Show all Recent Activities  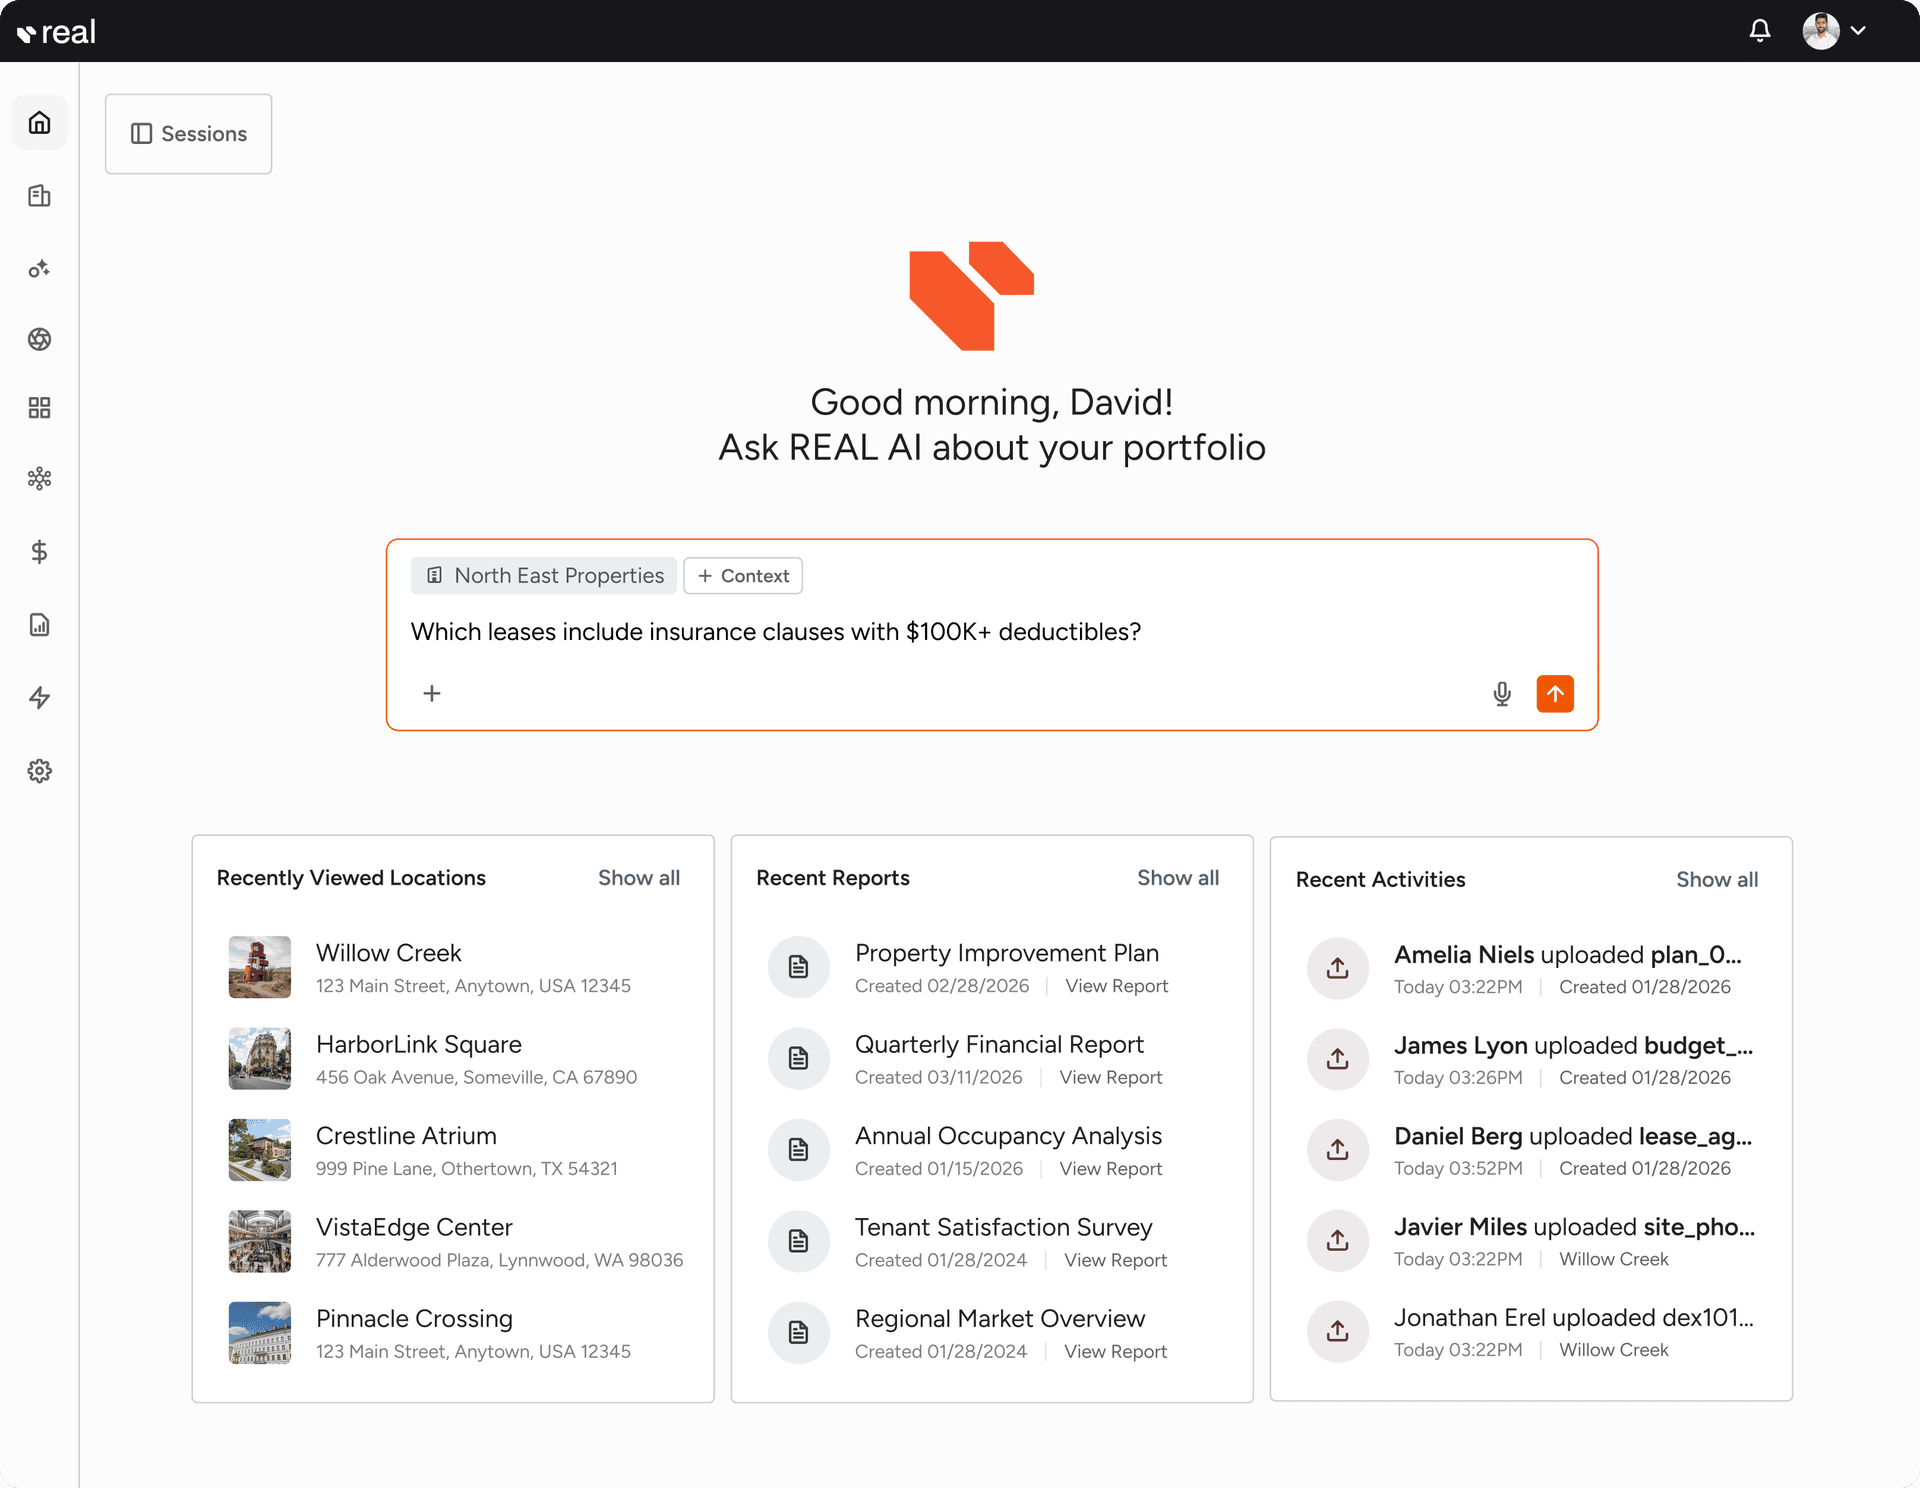click(x=1717, y=880)
